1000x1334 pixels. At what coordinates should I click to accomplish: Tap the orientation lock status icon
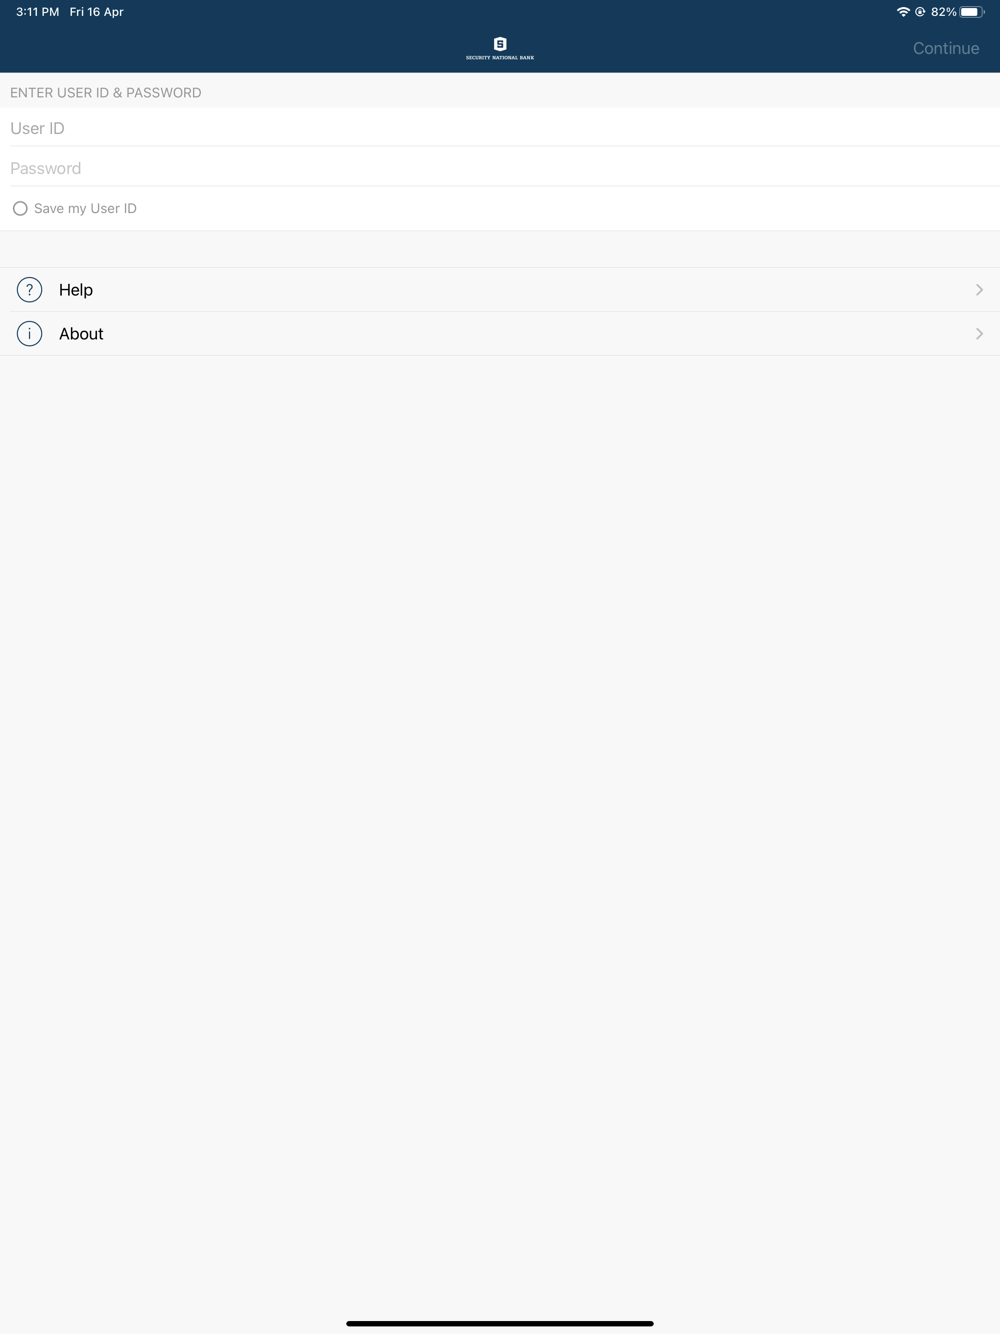coord(920,12)
